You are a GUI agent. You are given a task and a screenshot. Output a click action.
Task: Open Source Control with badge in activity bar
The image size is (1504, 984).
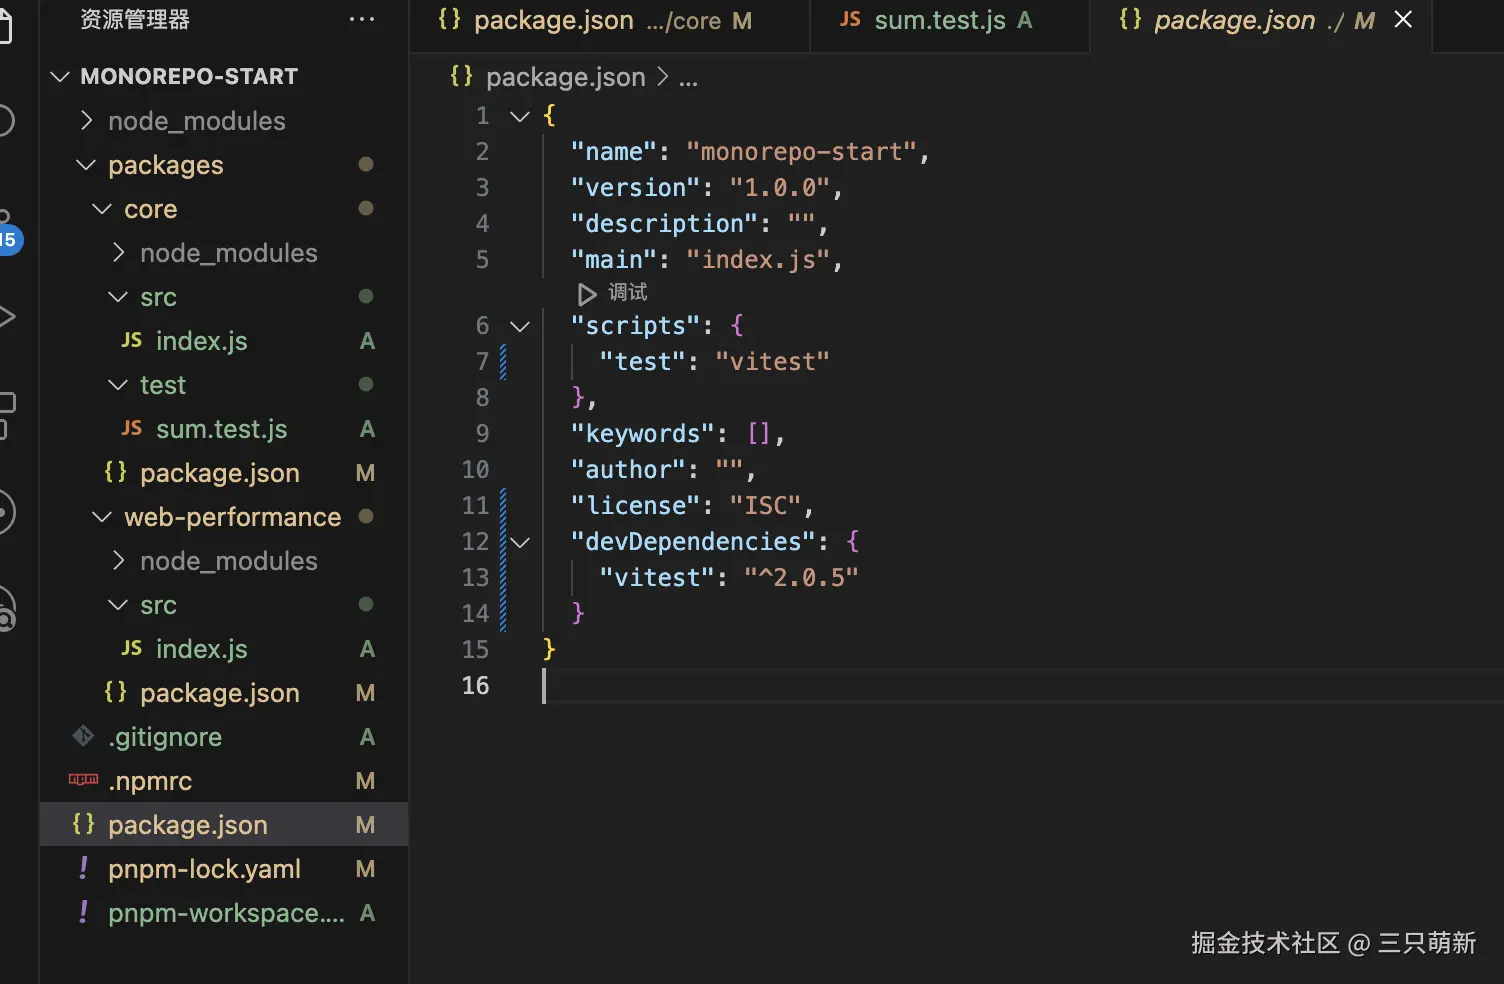pyautogui.click(x=8, y=234)
